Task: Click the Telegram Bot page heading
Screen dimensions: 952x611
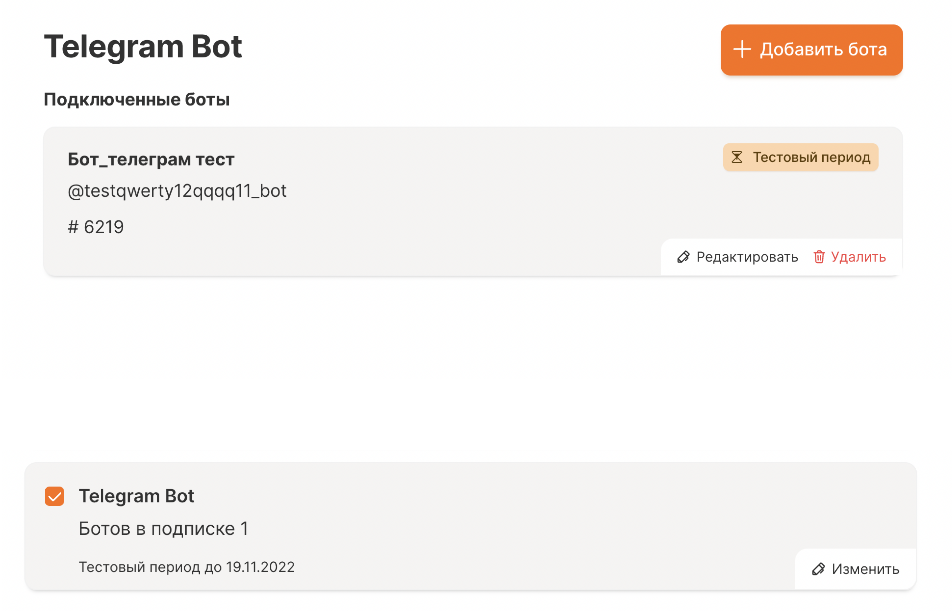Action: (143, 47)
